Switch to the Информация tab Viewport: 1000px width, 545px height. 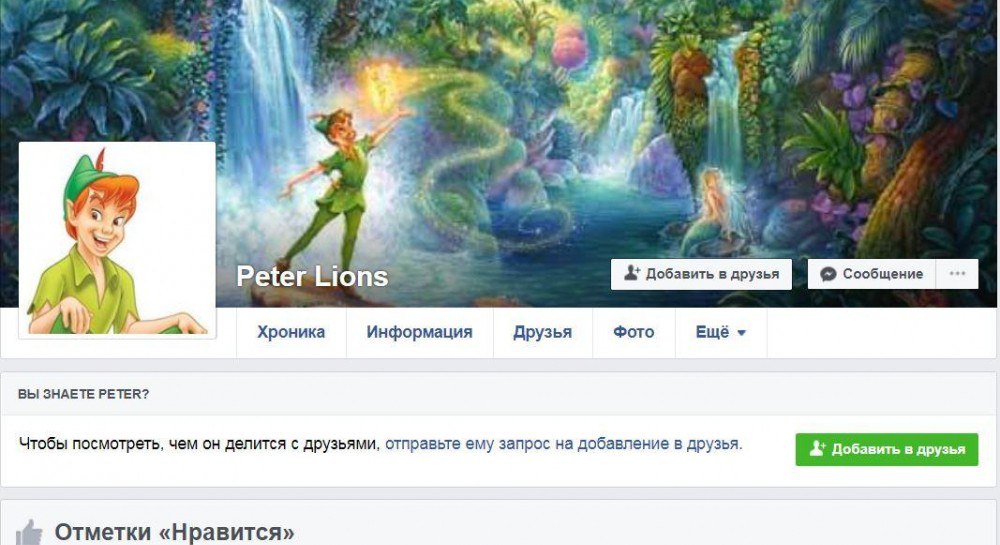click(x=420, y=332)
